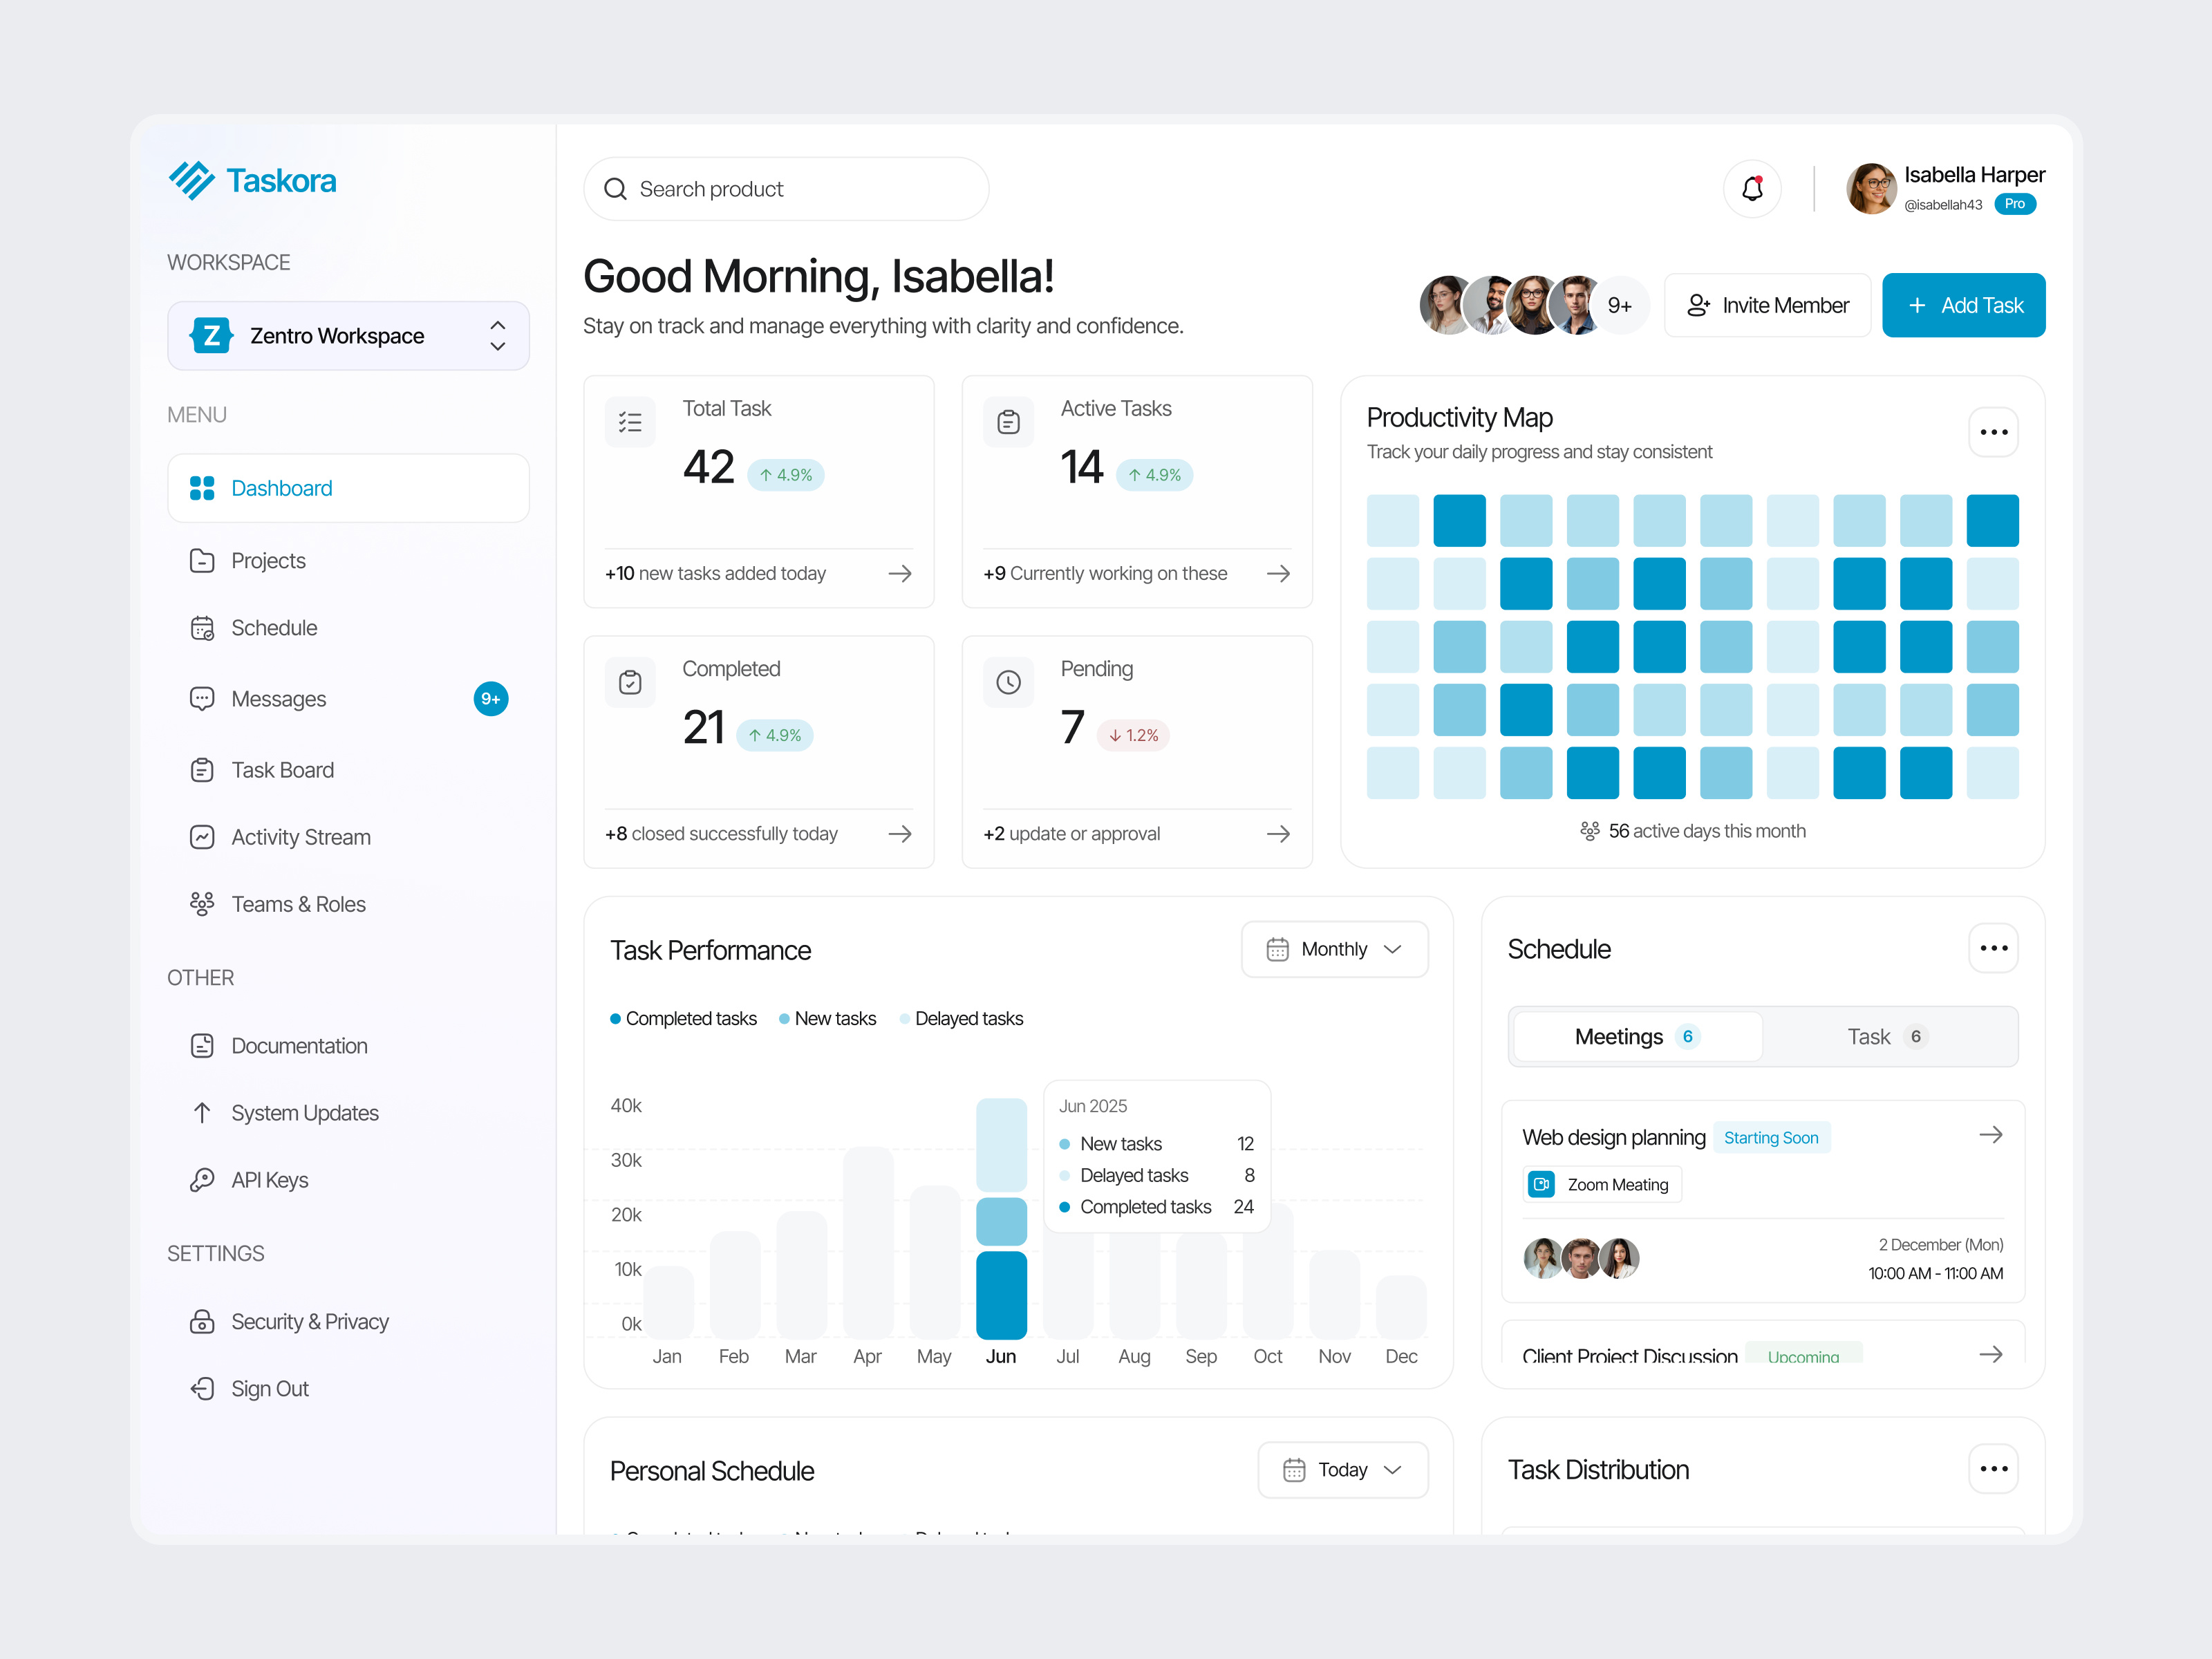Select Projects in the sidebar
Screen dimensions: 2212x1659
click(268, 561)
